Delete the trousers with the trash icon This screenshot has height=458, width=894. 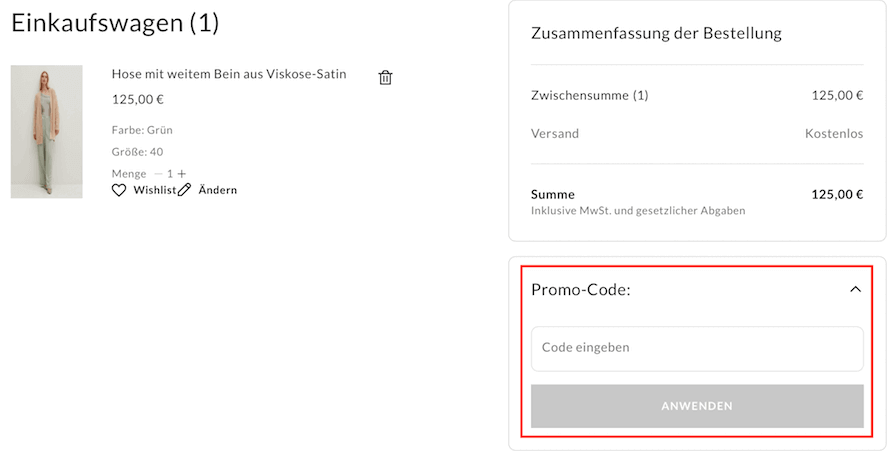tap(385, 78)
